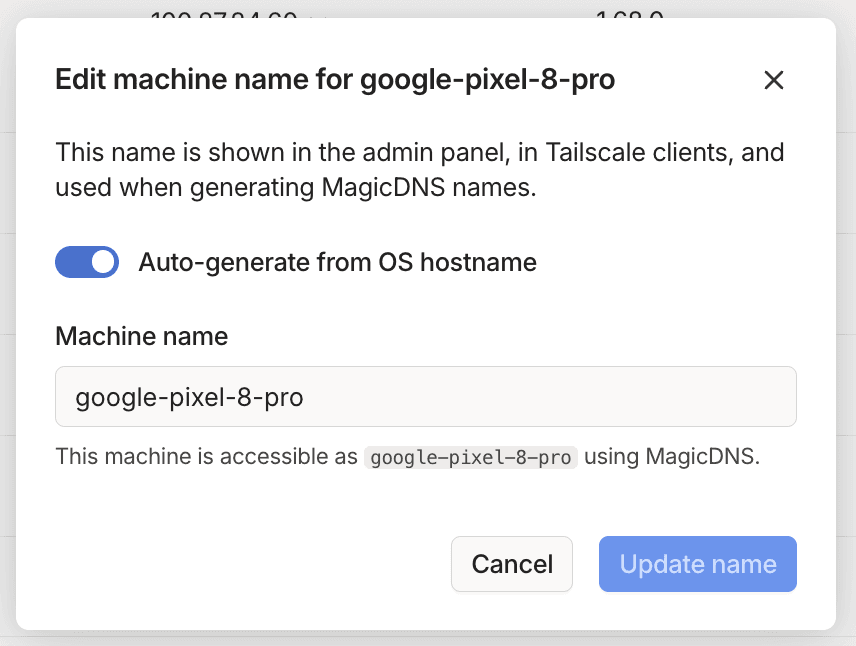Abort editing by clicking Cancel
This screenshot has height=646, width=856.
click(511, 564)
